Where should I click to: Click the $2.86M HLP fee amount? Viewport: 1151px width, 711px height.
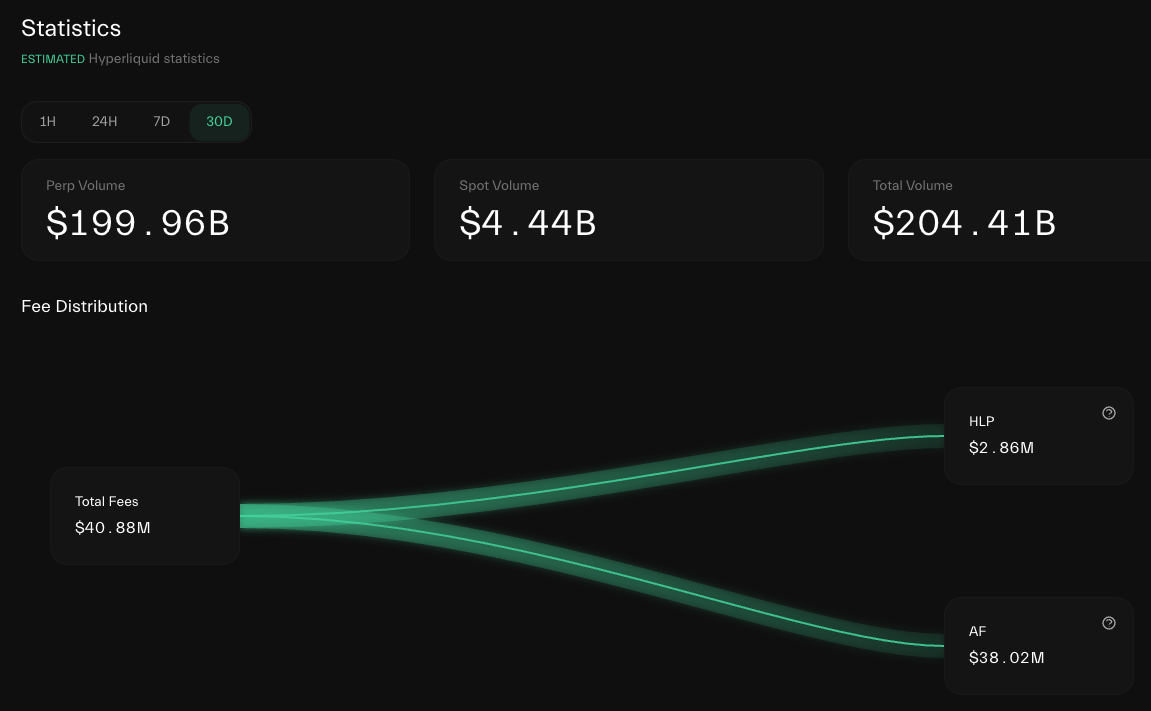tap(1001, 448)
